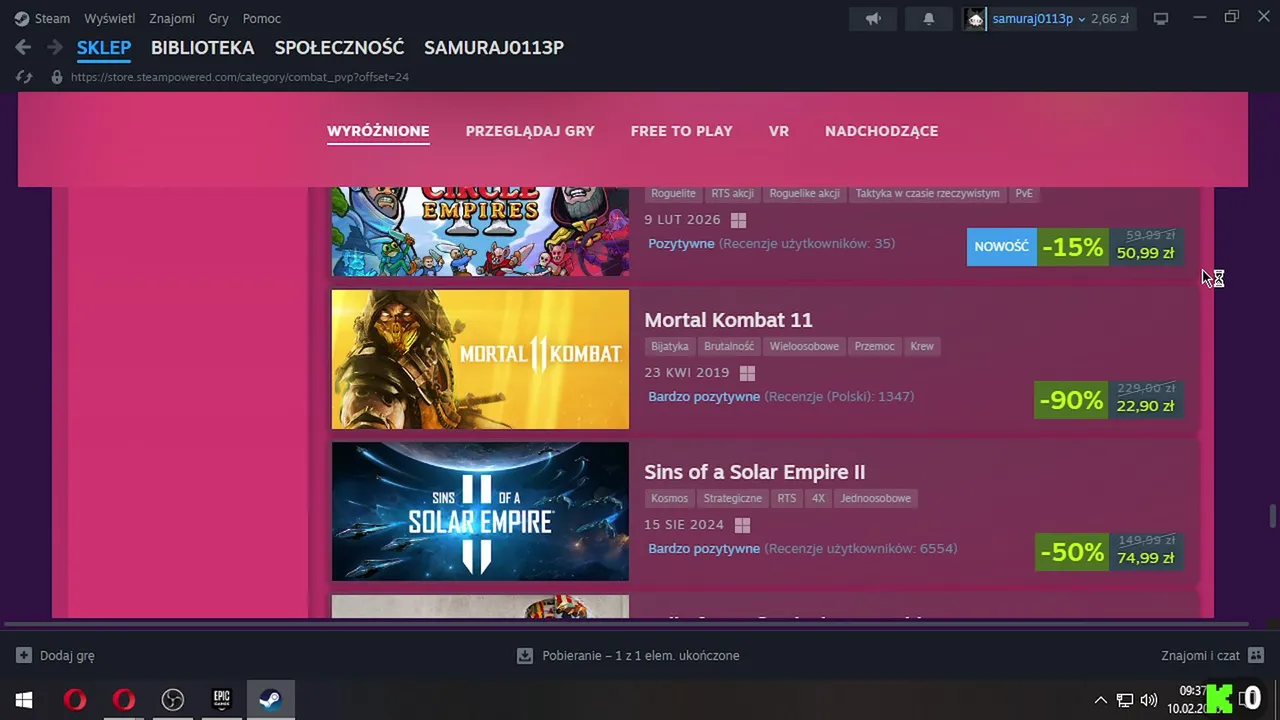Open the SPOŁECZNOŚĆ tab

340,47
